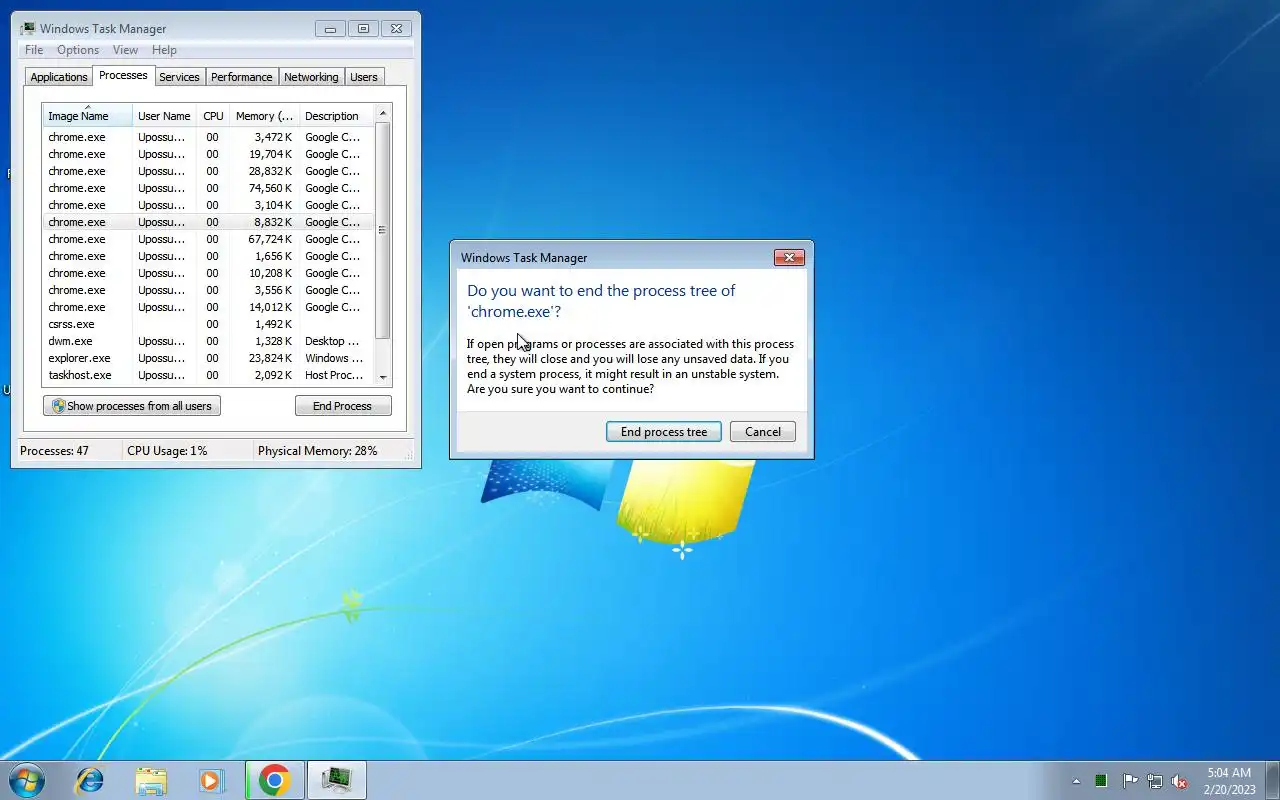Screen dimensions: 1280x800
Task: Select chrome.exe row using 14,012 K
Action: pyautogui.click(x=208, y=307)
